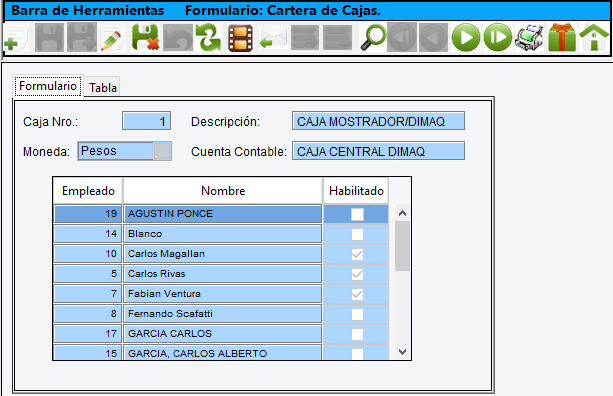Click the Cuenta Contable field CAJA CENTRAL DIMAQ

click(378, 151)
